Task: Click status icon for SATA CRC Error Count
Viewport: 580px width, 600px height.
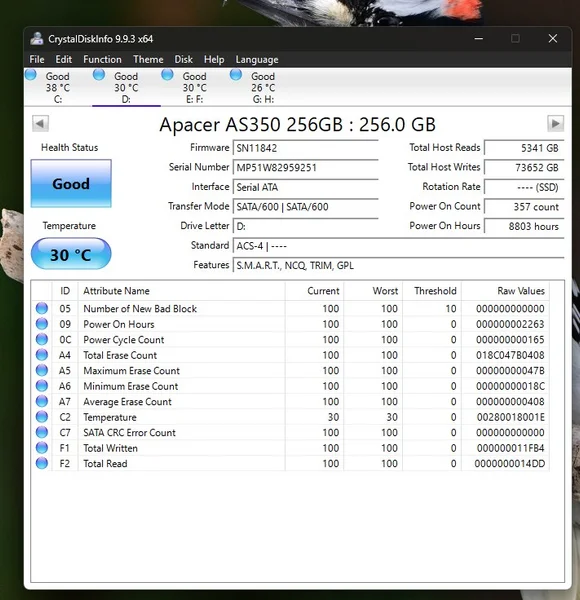Action: point(42,432)
